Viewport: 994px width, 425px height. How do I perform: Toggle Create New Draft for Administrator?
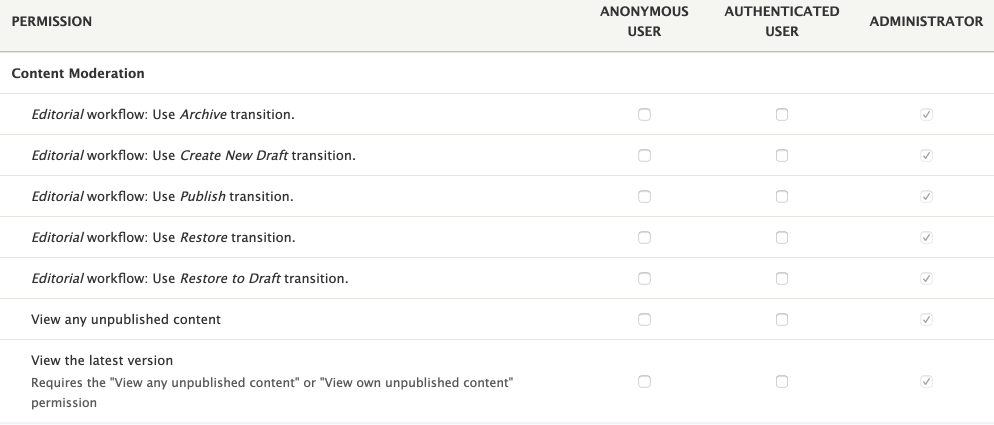[x=926, y=156]
